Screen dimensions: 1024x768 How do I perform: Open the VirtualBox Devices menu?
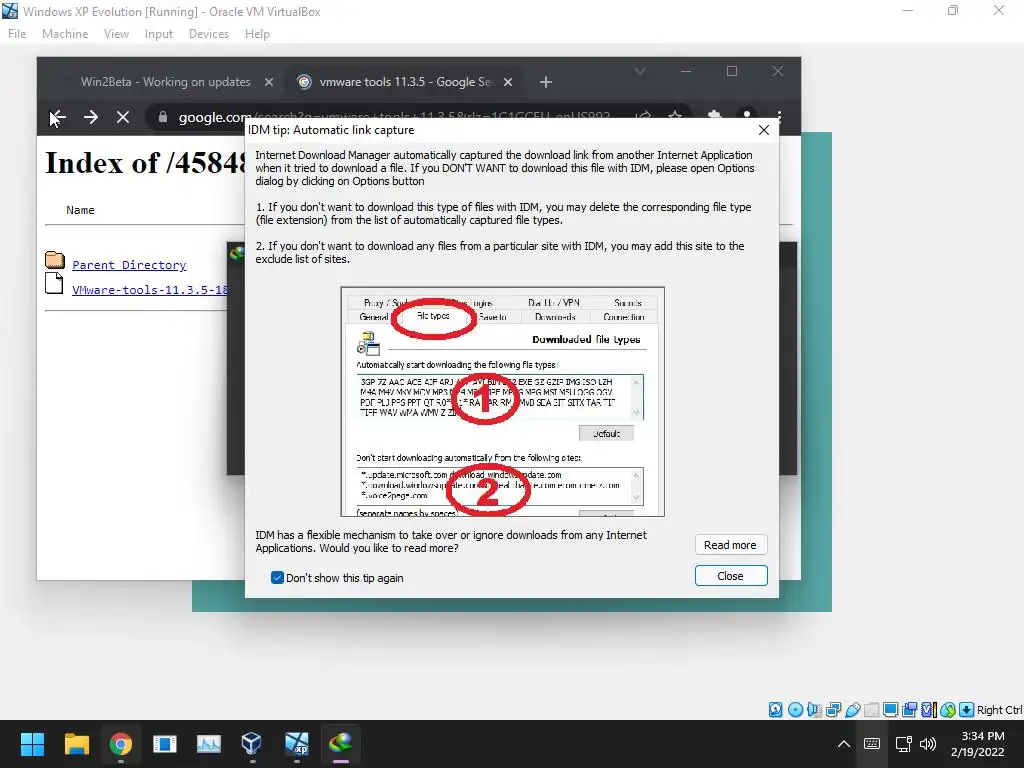pos(209,34)
